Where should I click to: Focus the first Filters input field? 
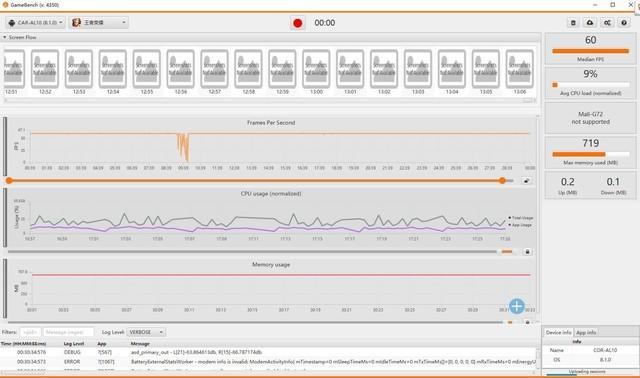point(30,332)
